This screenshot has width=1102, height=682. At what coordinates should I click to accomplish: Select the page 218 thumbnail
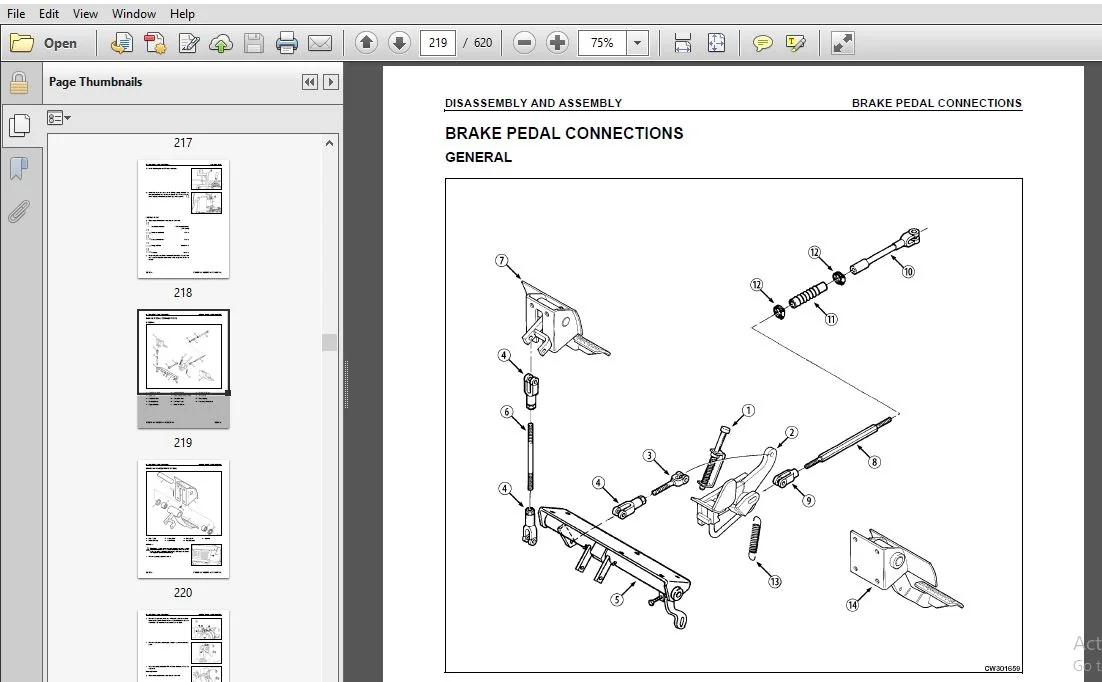click(183, 219)
